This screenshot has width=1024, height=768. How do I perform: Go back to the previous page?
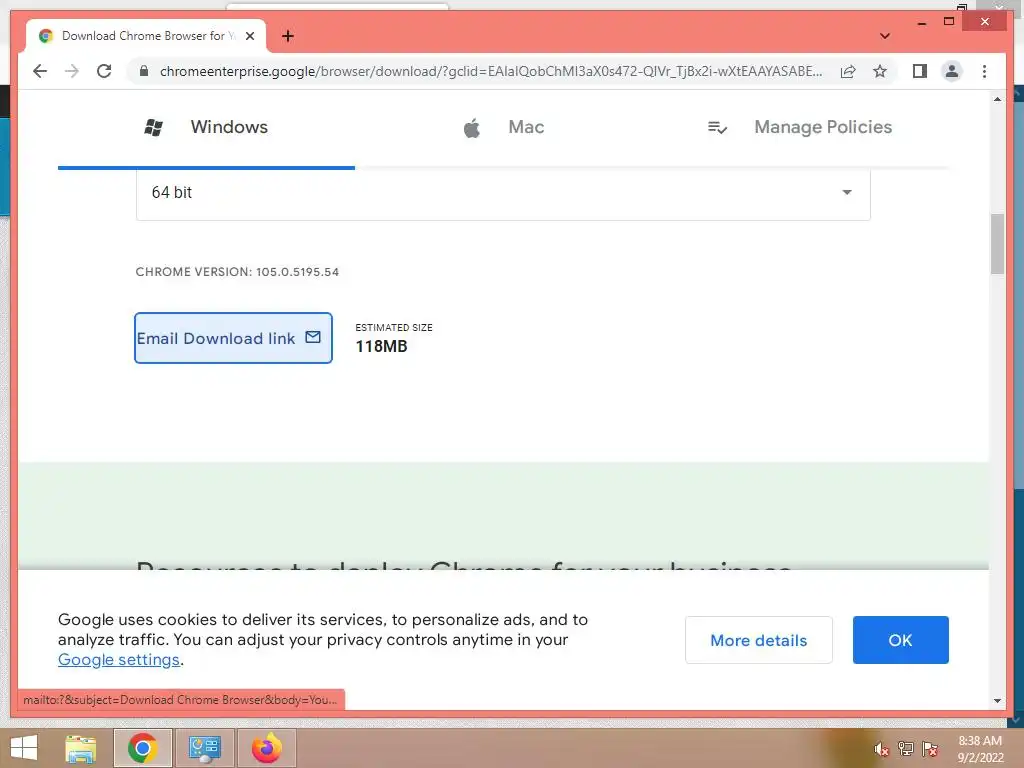click(x=40, y=71)
